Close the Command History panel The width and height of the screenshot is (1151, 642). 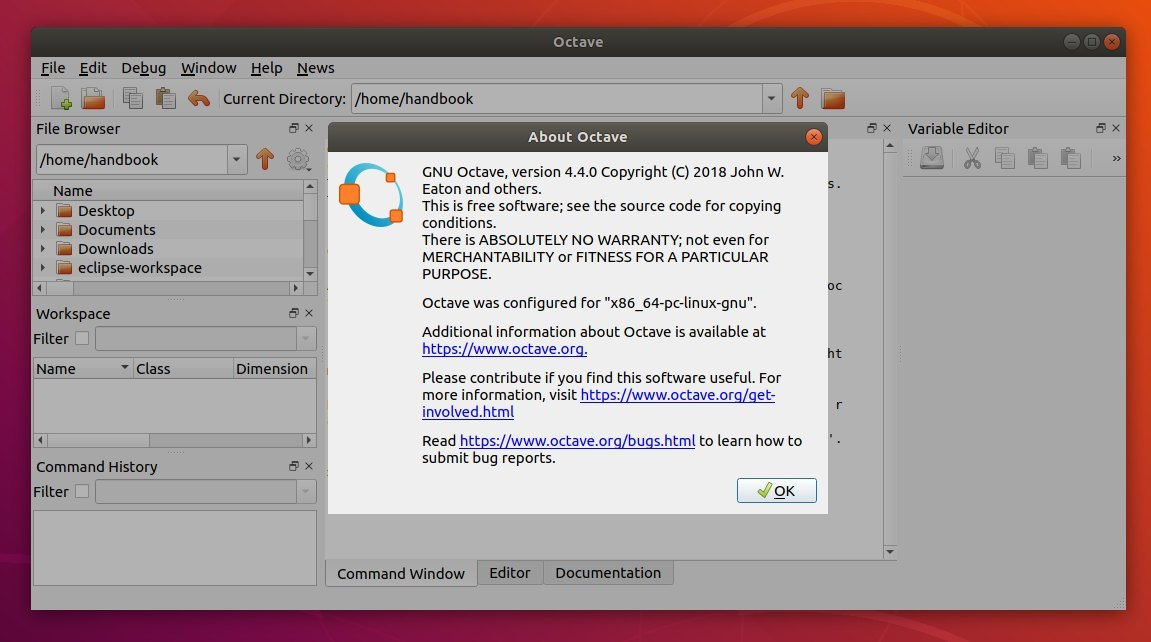pos(309,467)
